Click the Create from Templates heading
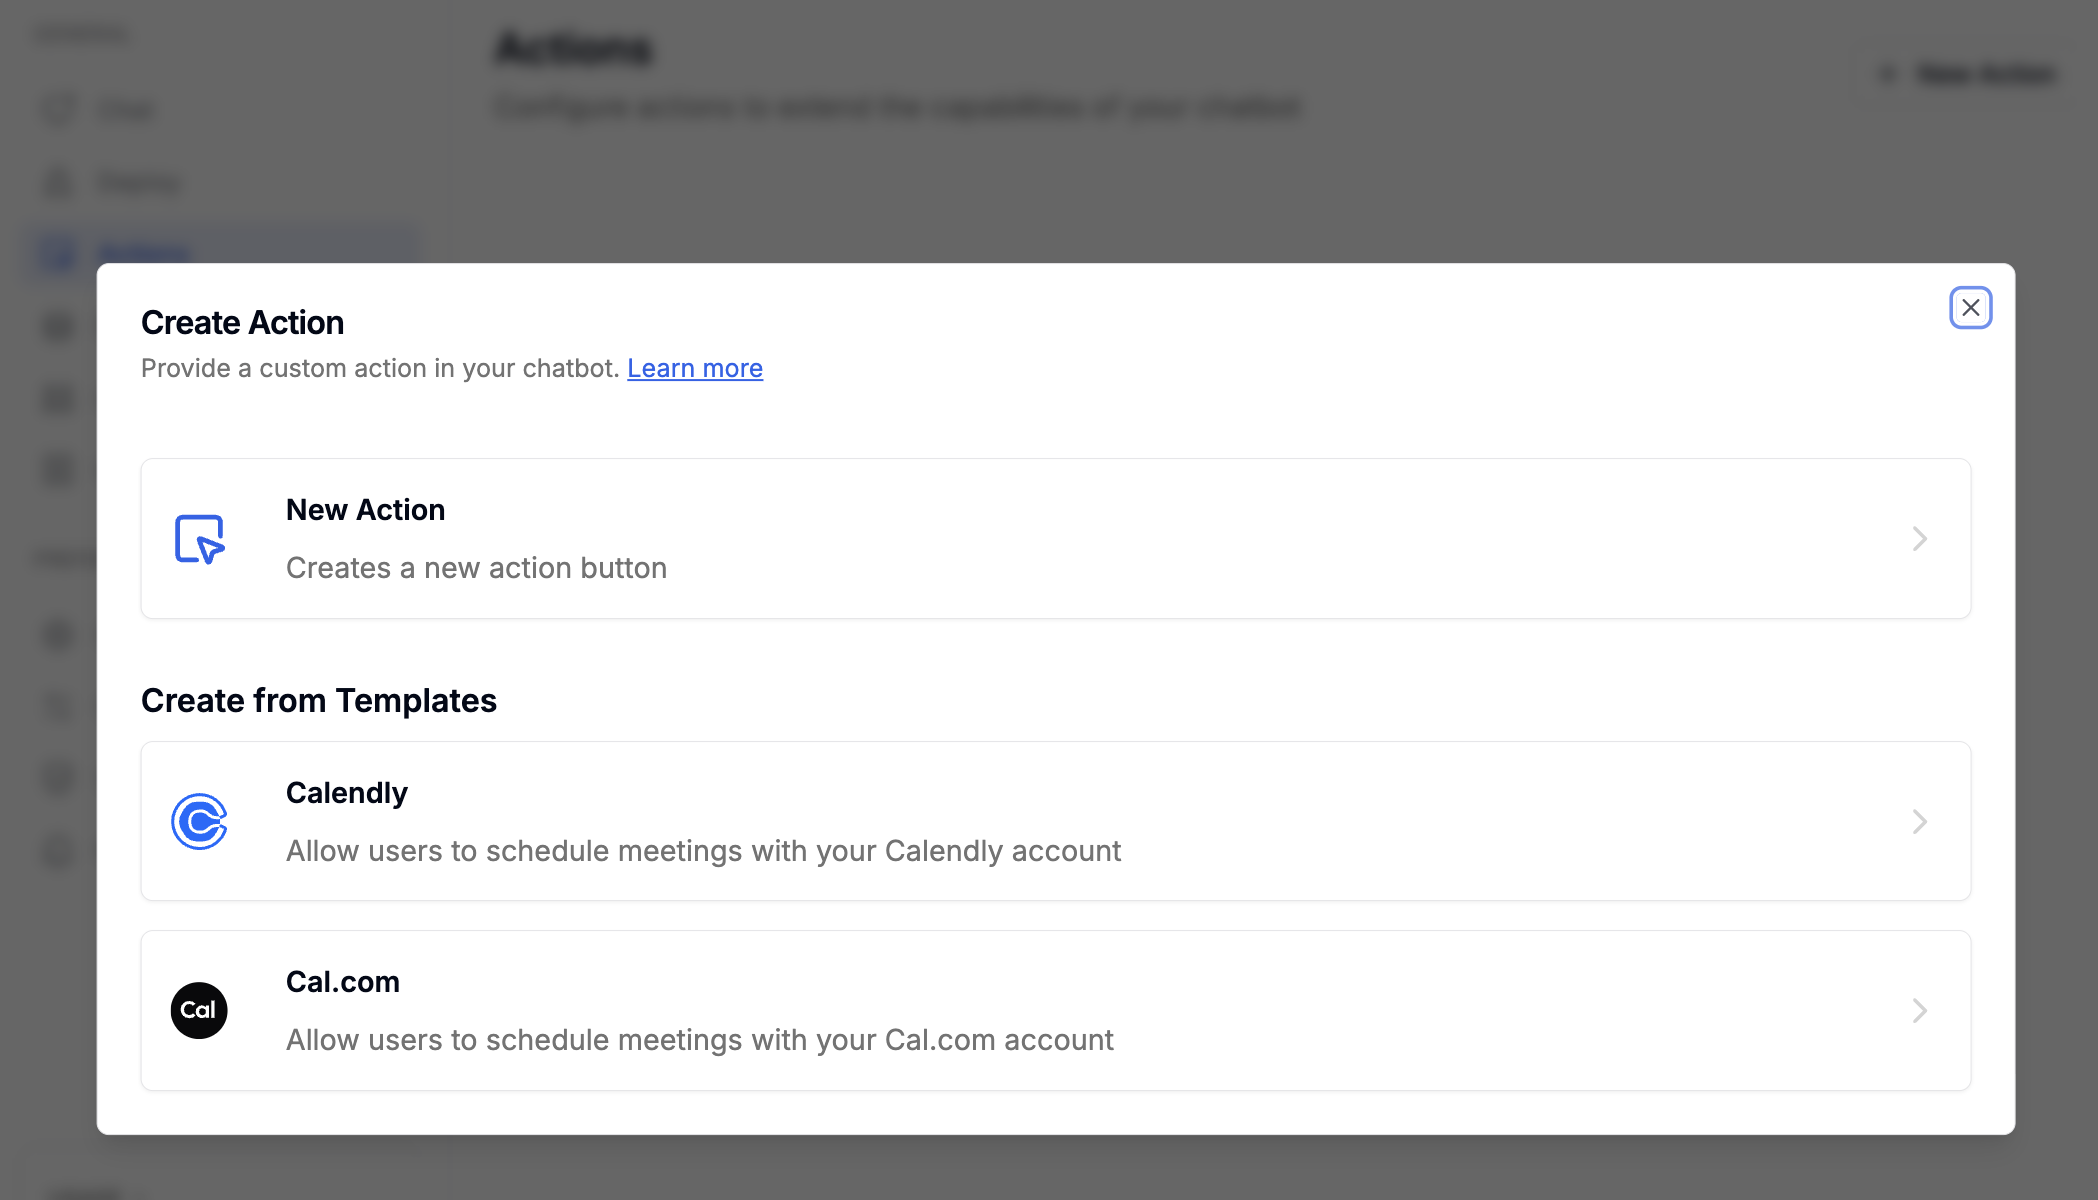The image size is (2098, 1200). [319, 701]
